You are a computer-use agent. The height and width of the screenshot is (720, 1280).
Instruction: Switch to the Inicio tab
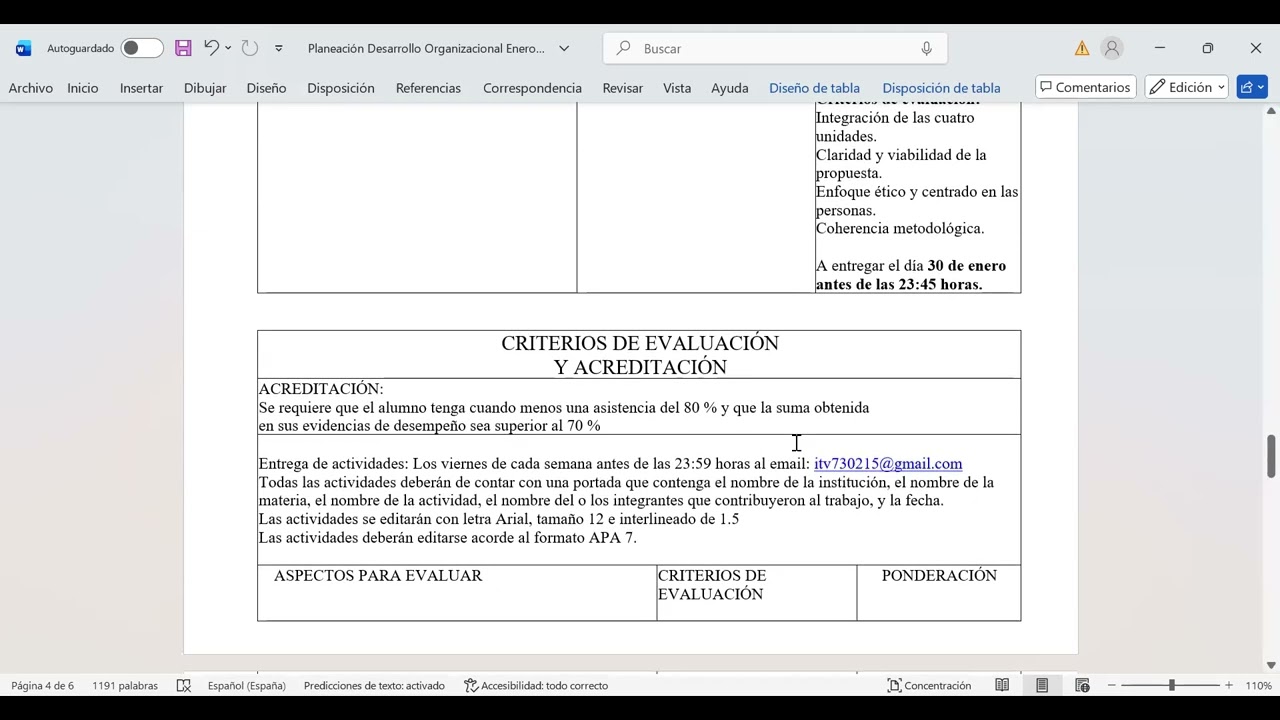(x=83, y=88)
